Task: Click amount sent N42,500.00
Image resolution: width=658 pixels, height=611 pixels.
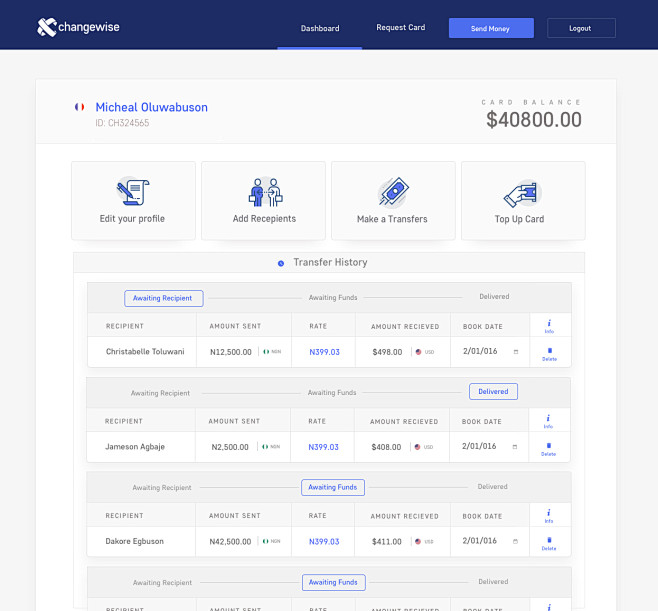Action: 230,541
